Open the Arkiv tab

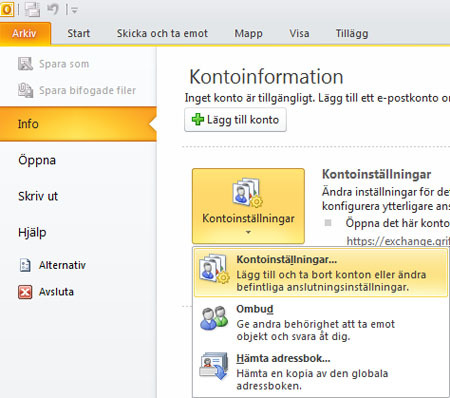pyautogui.click(x=25, y=33)
